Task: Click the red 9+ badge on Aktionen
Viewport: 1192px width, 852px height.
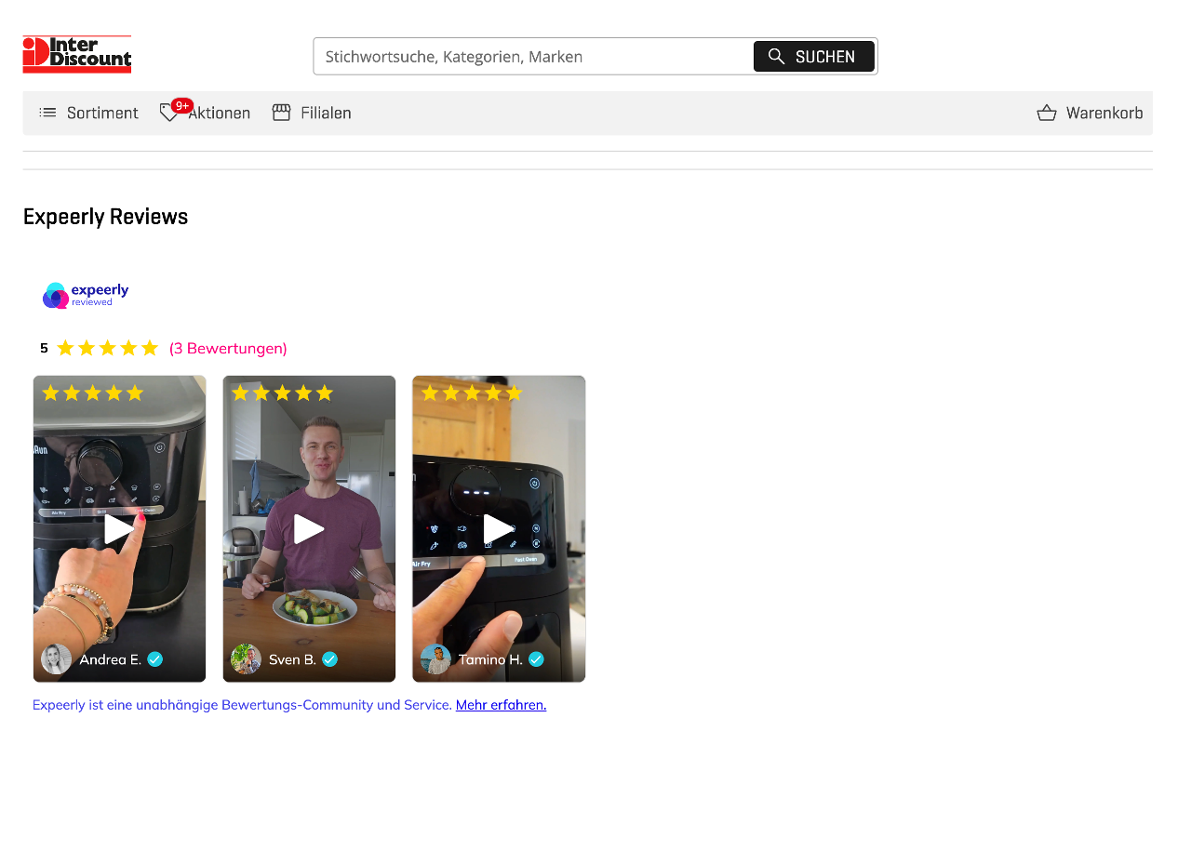Action: coord(182,106)
